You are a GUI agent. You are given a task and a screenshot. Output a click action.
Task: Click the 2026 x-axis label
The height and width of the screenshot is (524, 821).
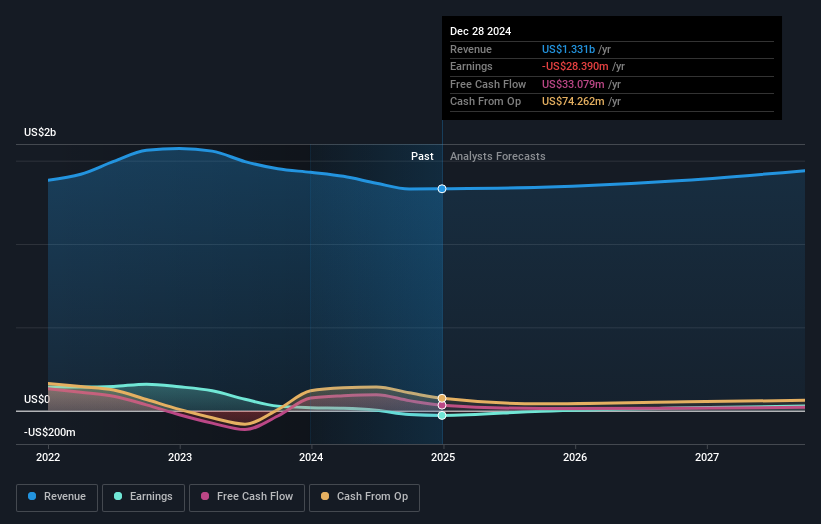coord(575,457)
